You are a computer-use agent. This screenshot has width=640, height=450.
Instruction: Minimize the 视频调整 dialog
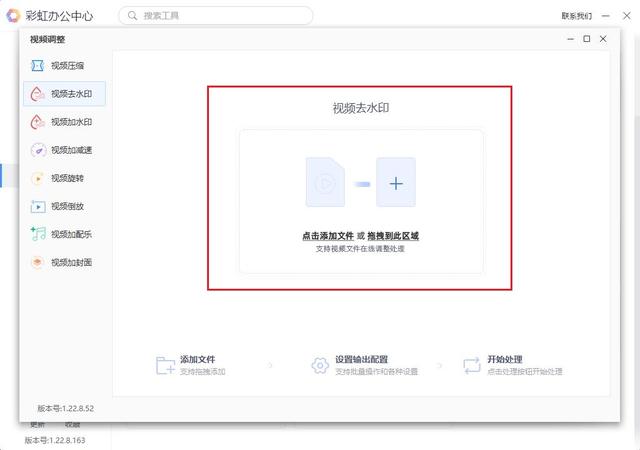coord(571,39)
